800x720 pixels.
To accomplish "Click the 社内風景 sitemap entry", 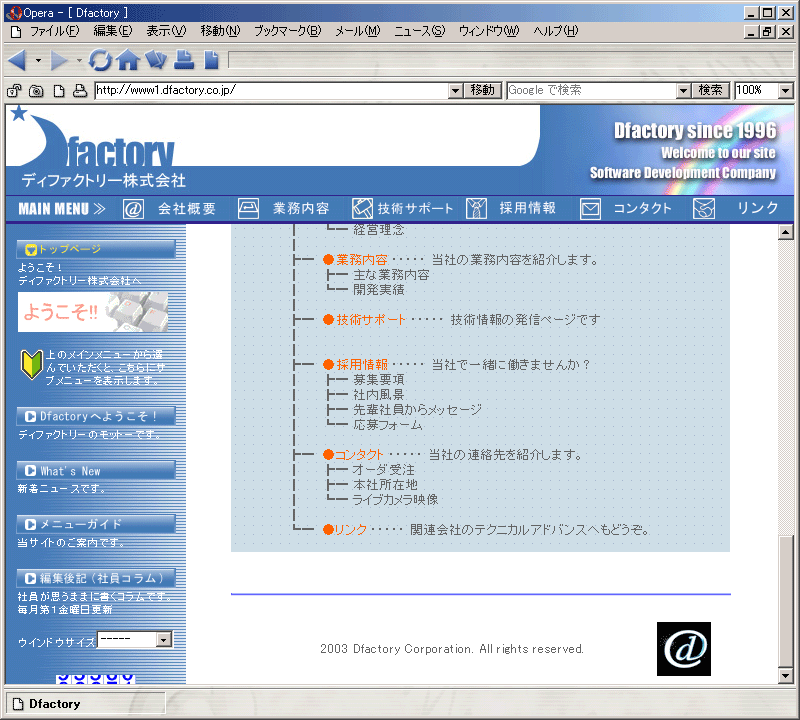I will (x=379, y=395).
